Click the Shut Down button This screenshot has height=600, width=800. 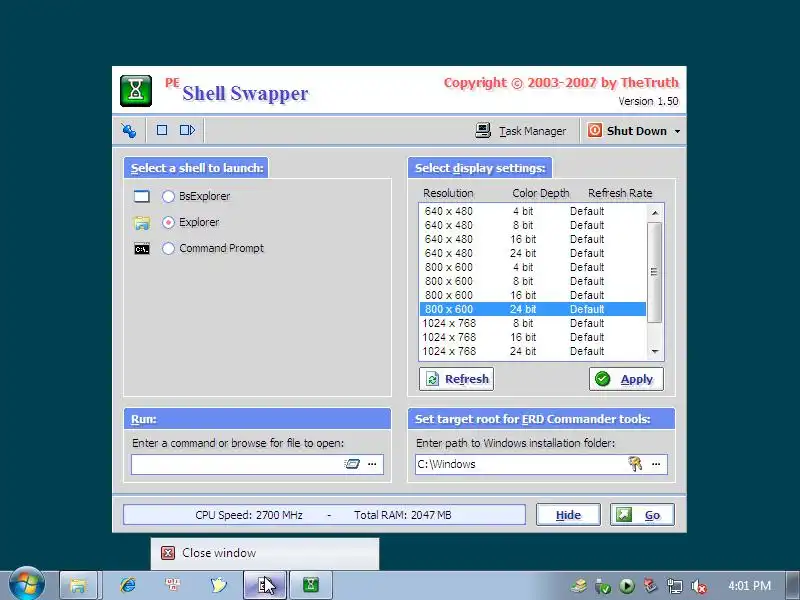[x=628, y=131]
